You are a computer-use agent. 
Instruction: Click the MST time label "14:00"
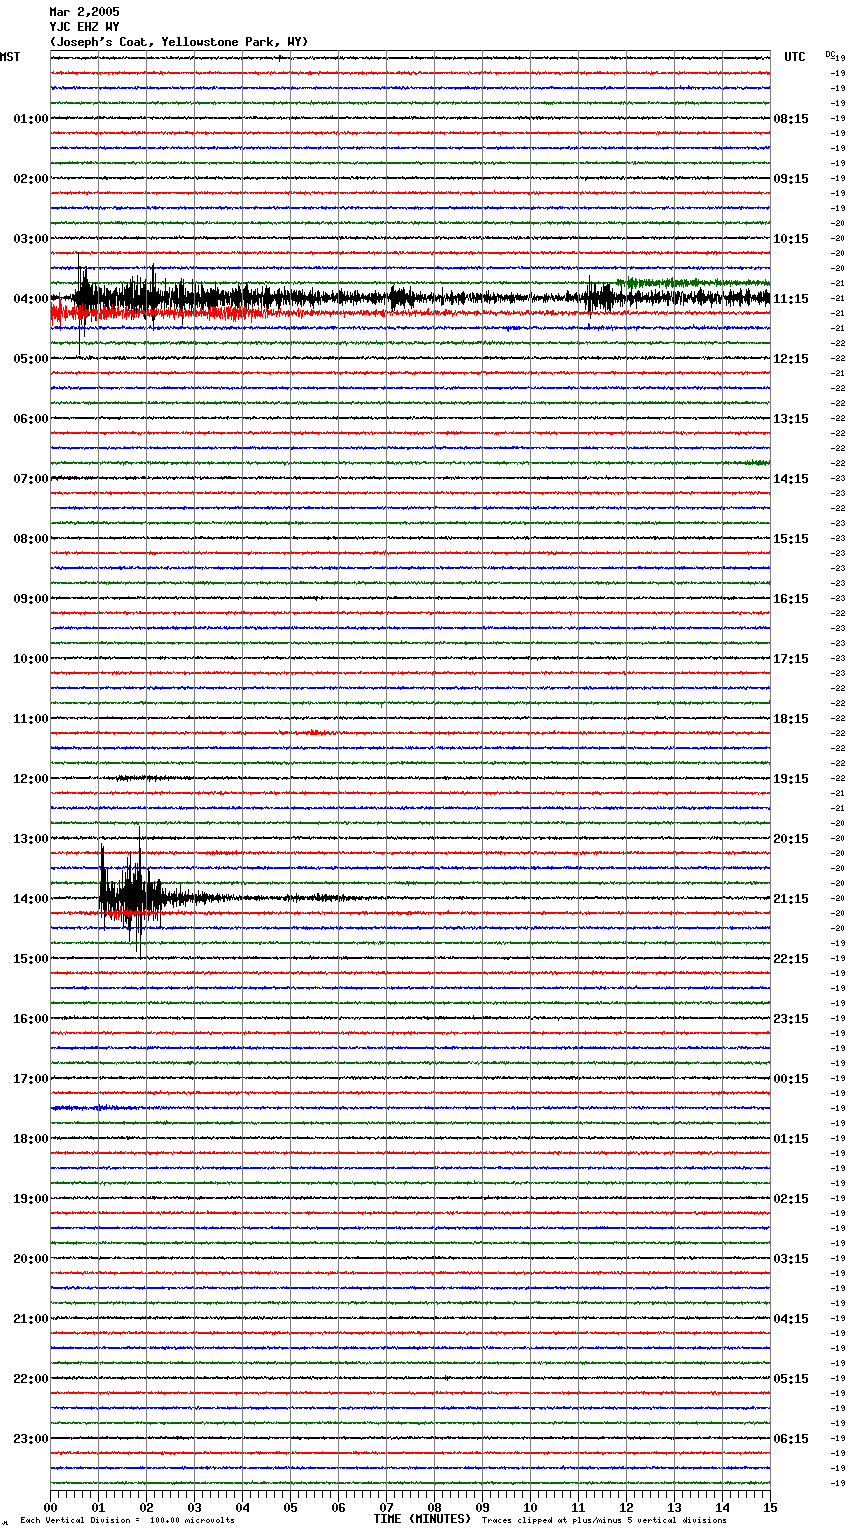(31, 899)
